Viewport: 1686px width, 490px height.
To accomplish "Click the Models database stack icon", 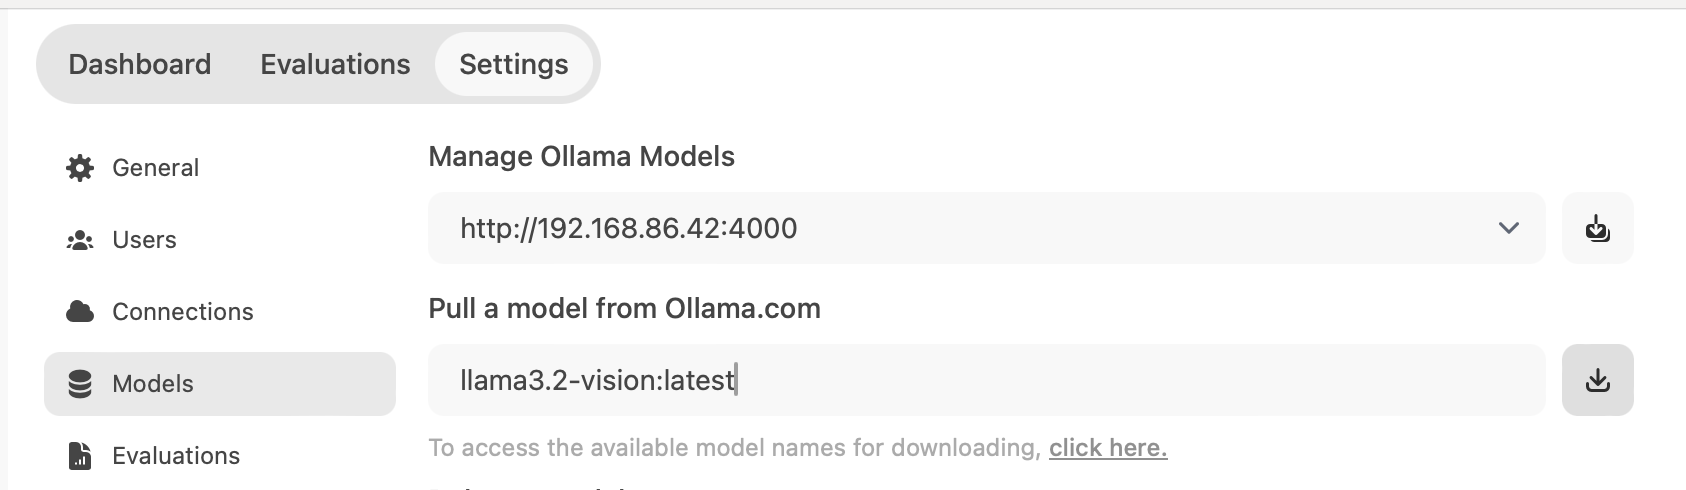I will pyautogui.click(x=80, y=384).
